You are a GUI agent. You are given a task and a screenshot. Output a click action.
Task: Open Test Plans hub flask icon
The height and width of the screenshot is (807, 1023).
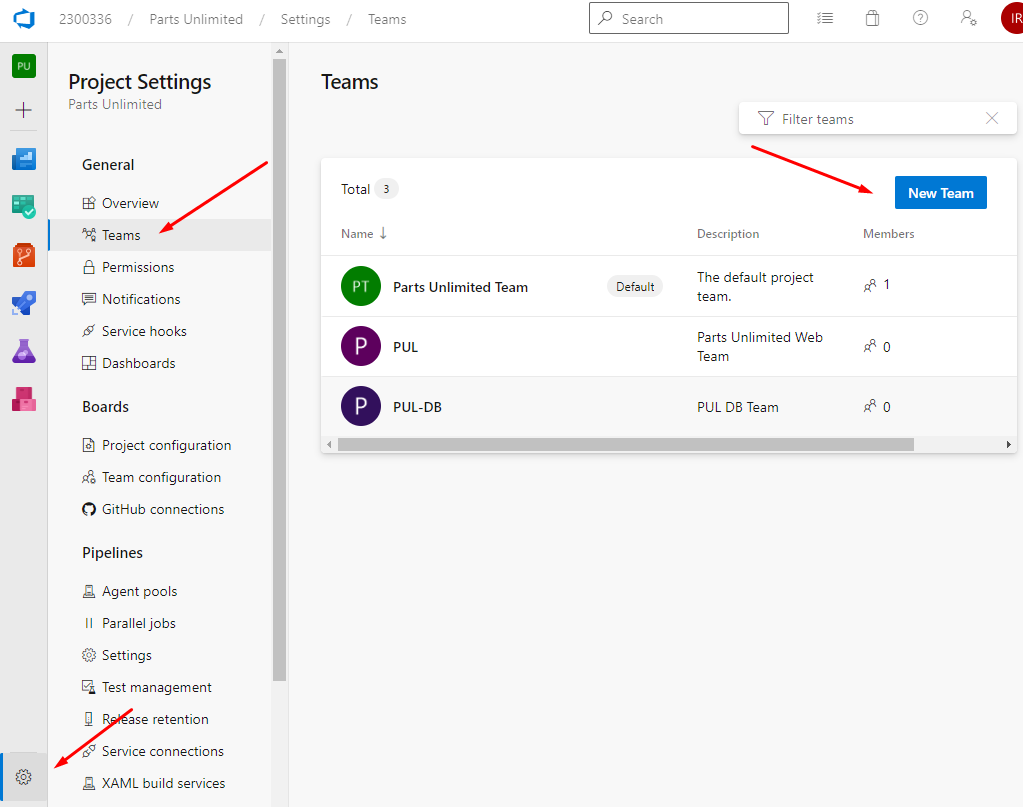24,351
